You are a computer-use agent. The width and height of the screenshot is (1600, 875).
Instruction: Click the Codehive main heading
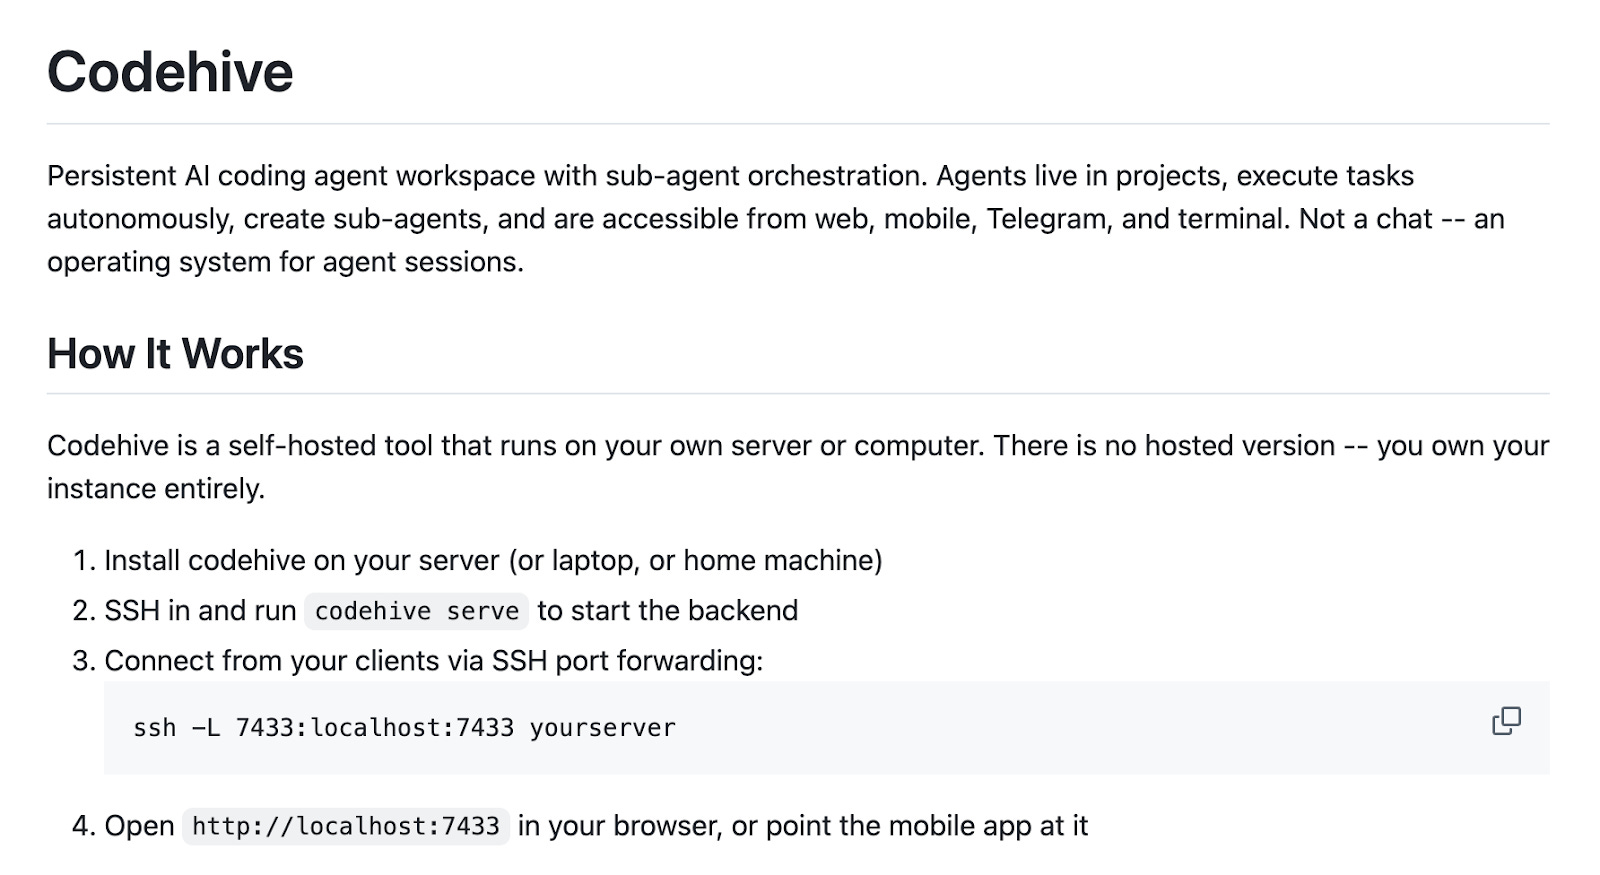[x=170, y=72]
